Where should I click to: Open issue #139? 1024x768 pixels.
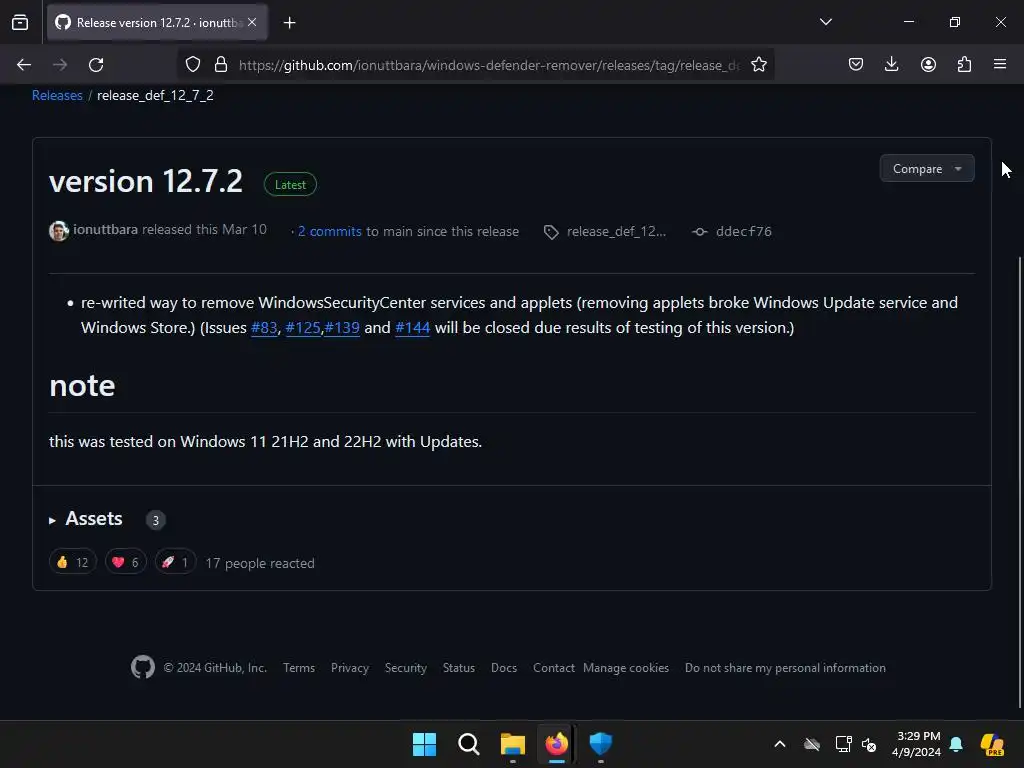coord(342,328)
